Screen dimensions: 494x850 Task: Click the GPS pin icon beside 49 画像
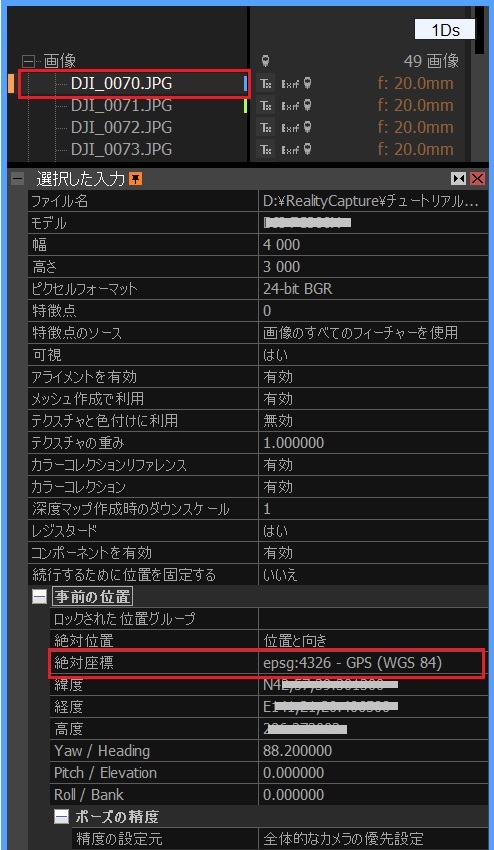pyautogui.click(x=266, y=61)
